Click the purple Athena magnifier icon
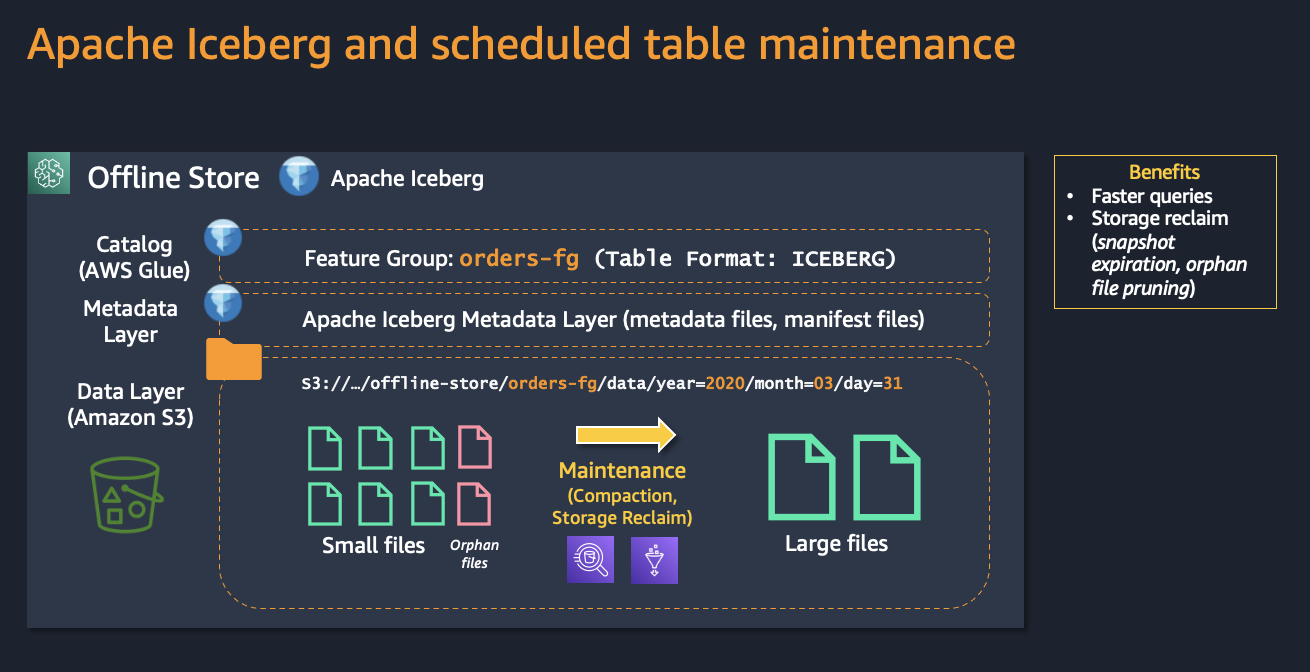The width and height of the screenshot is (1310, 672). click(590, 560)
